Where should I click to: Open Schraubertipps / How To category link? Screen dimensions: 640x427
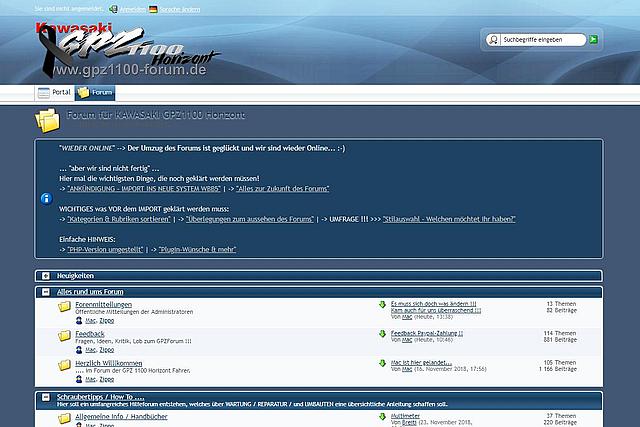(x=101, y=397)
